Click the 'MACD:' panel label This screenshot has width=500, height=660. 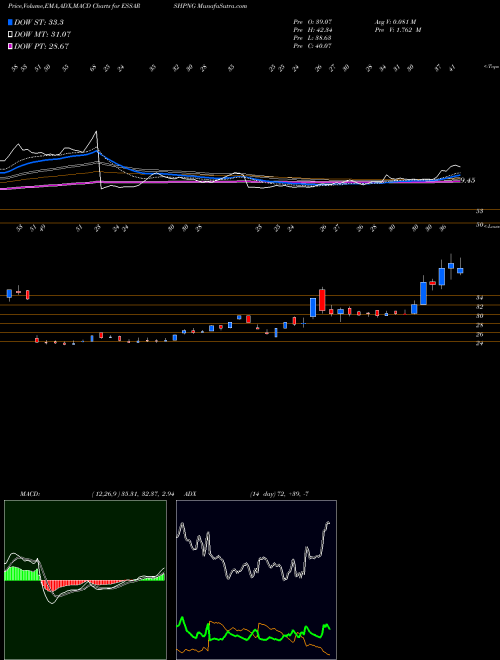[30, 494]
